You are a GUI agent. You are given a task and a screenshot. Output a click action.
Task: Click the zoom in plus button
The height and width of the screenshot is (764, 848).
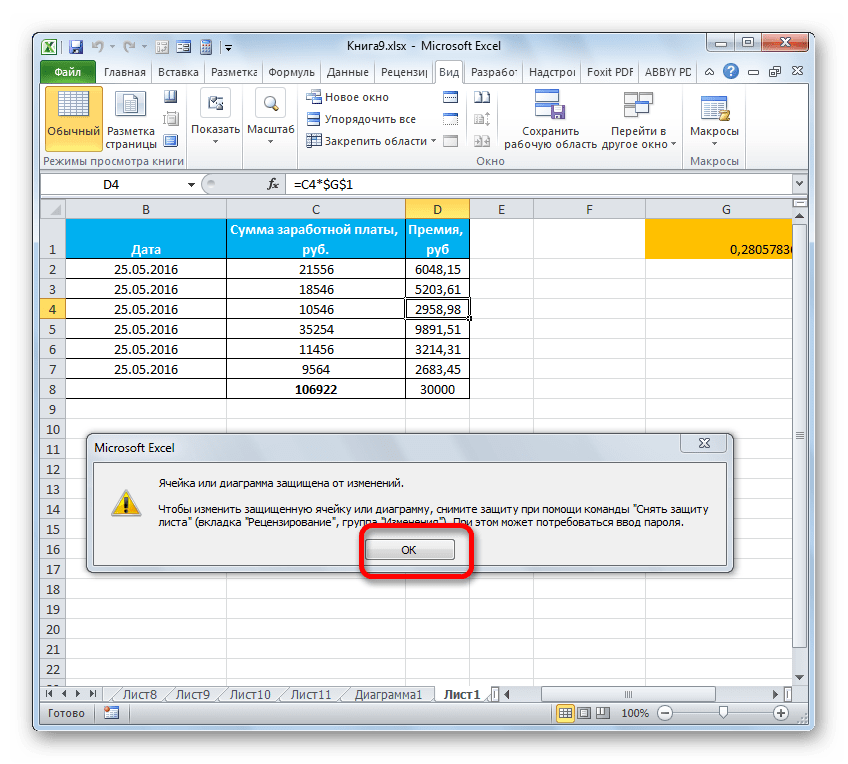point(780,713)
